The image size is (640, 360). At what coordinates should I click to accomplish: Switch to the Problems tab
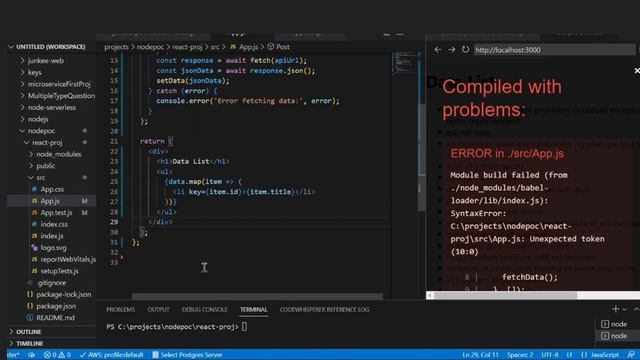[120, 309]
